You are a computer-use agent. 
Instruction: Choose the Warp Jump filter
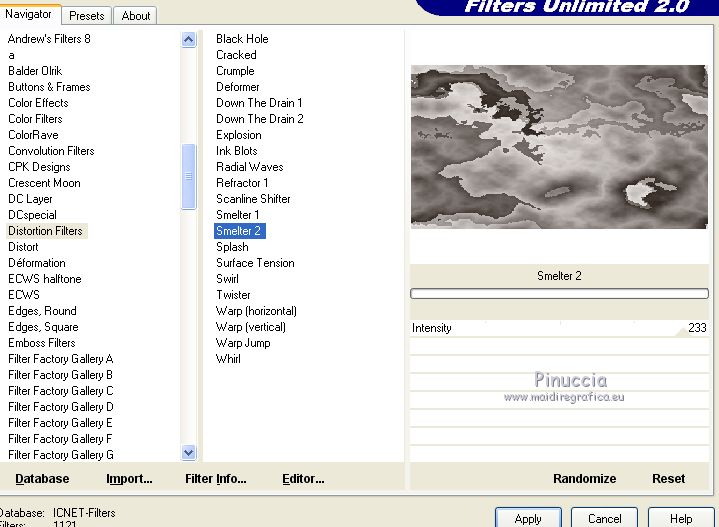pos(243,343)
